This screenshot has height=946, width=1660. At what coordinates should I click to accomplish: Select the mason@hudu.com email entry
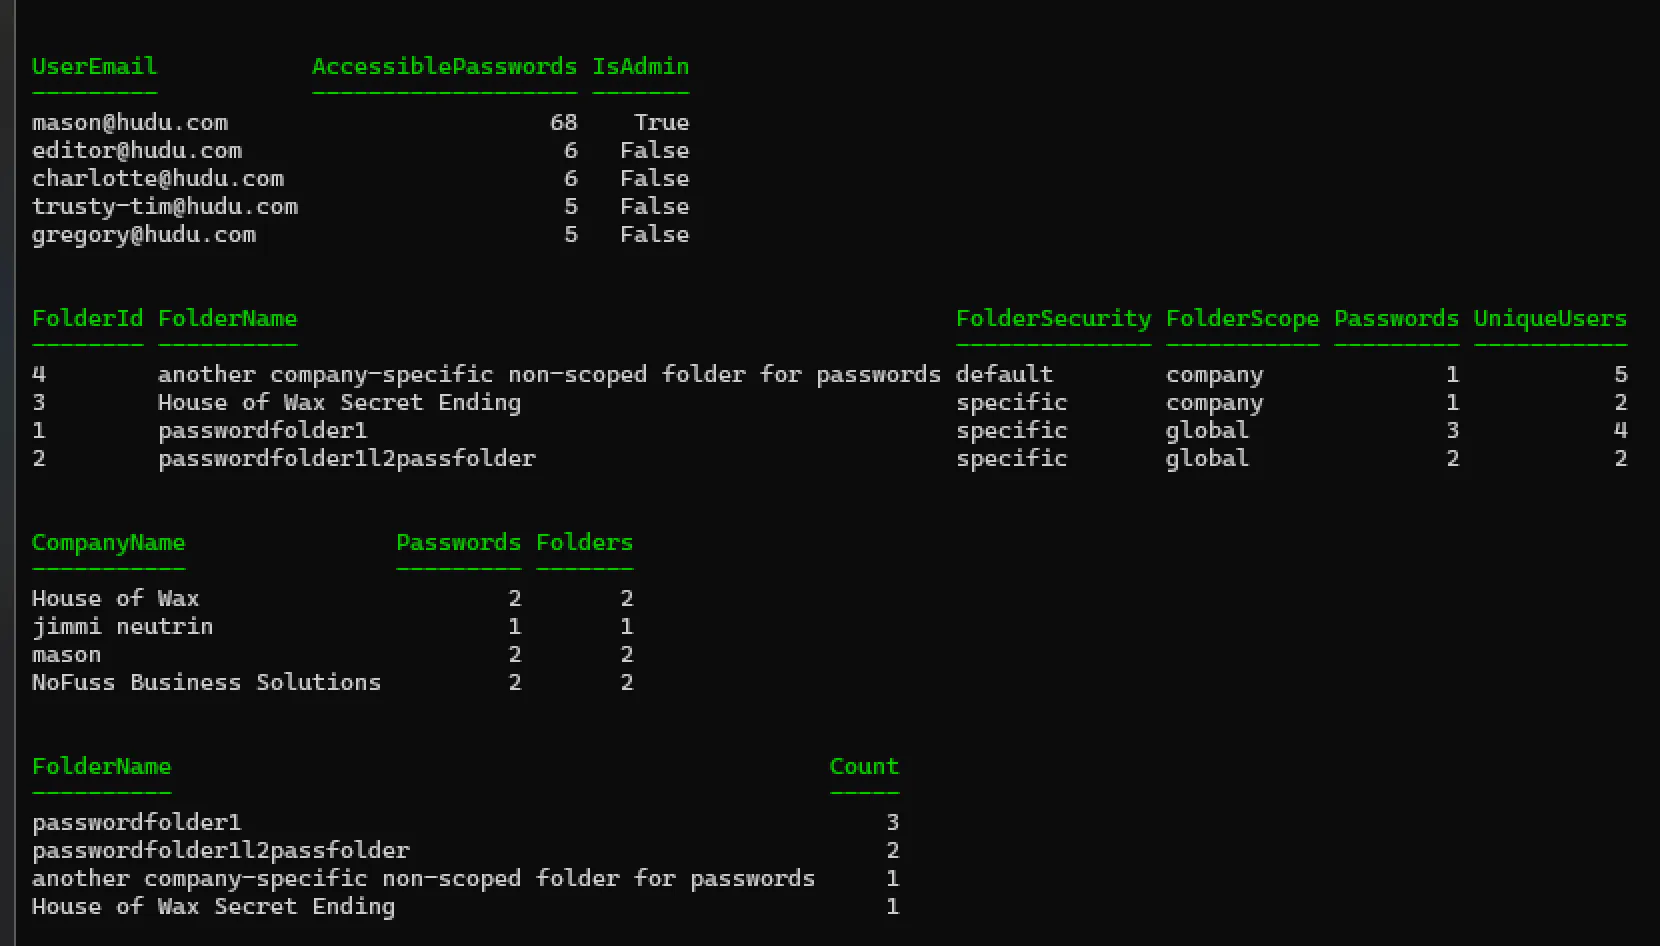click(130, 122)
